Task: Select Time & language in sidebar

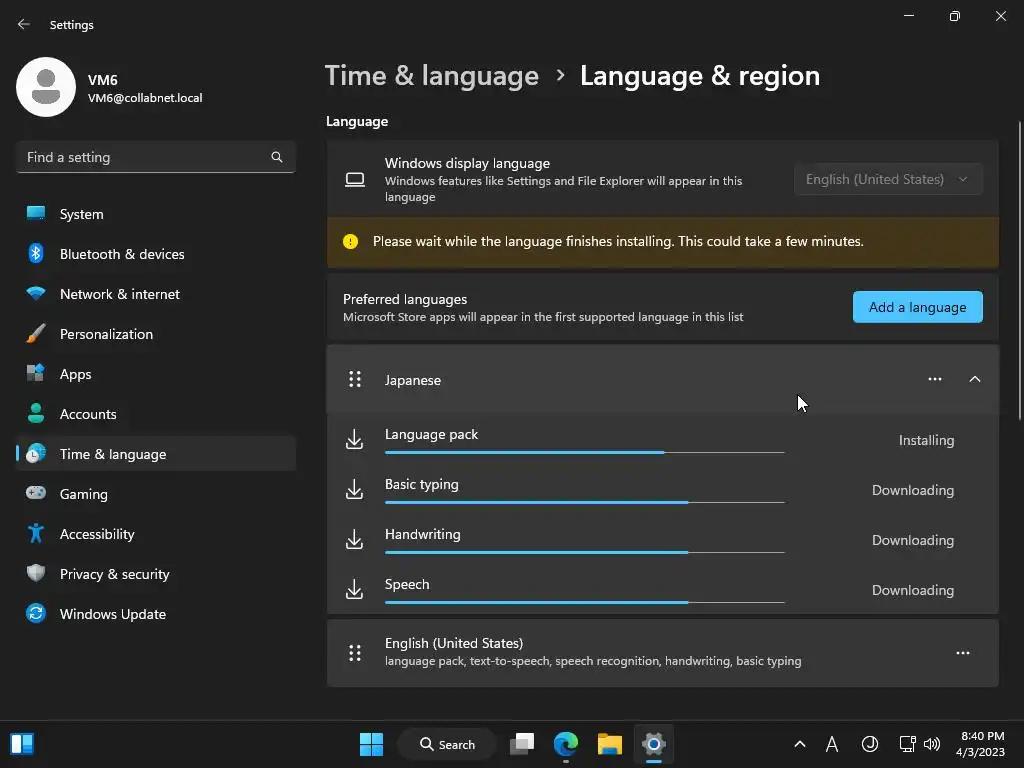Action: [x=156, y=453]
